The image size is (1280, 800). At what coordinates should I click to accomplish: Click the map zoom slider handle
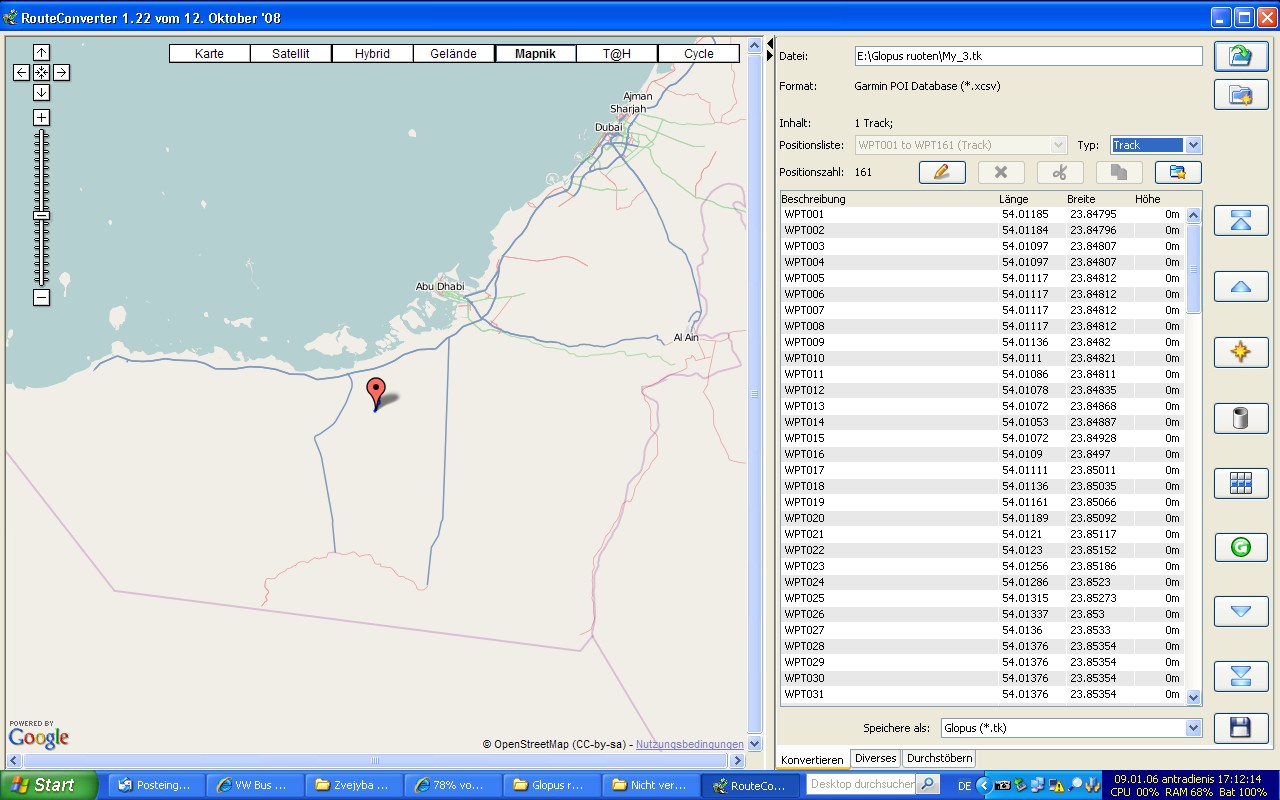tap(41, 215)
